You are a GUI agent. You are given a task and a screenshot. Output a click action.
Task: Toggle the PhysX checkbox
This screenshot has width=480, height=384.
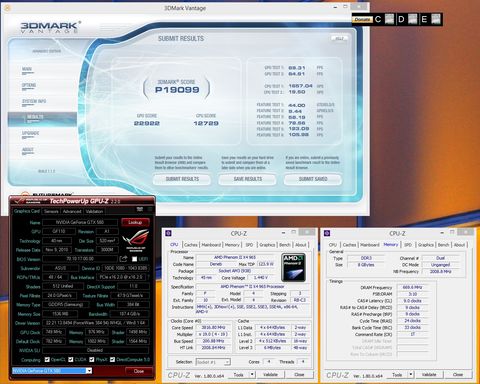(x=92, y=359)
